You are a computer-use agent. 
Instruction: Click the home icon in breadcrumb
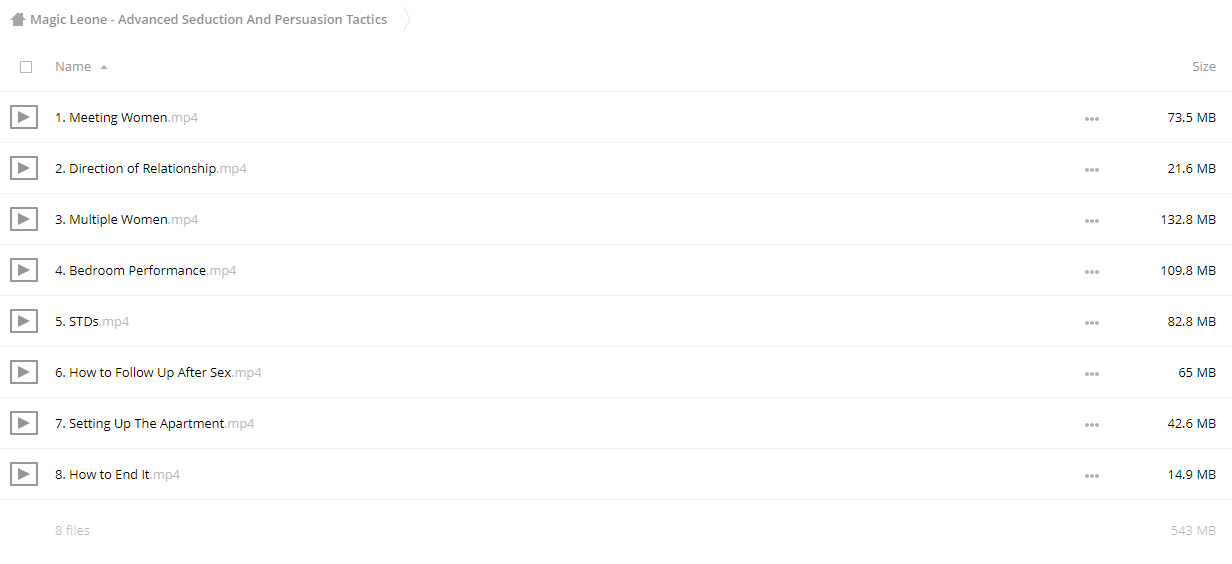18,19
